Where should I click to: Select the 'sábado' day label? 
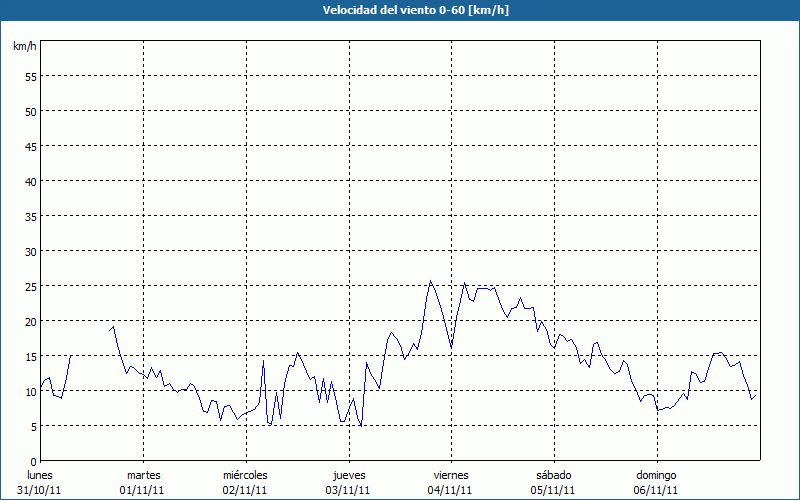[553, 475]
